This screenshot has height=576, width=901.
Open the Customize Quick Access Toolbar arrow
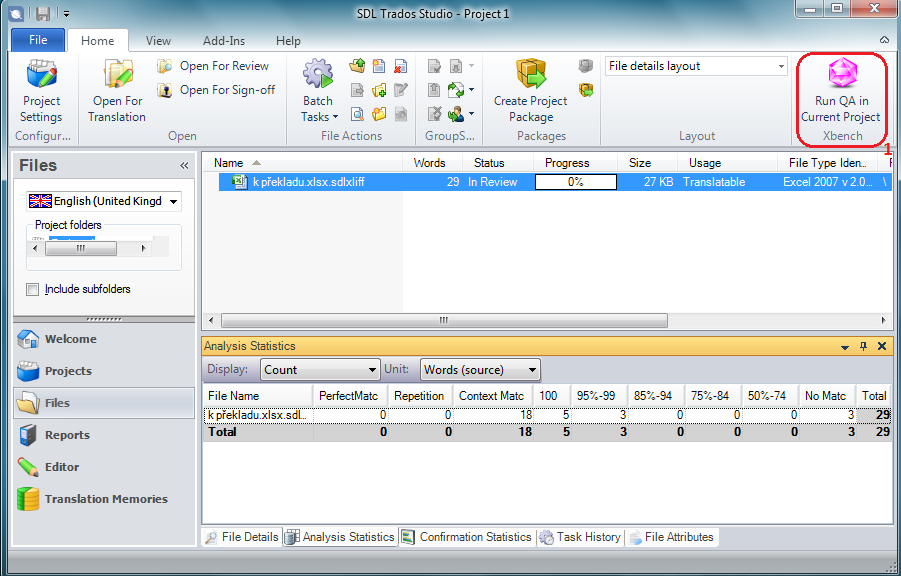click(66, 13)
